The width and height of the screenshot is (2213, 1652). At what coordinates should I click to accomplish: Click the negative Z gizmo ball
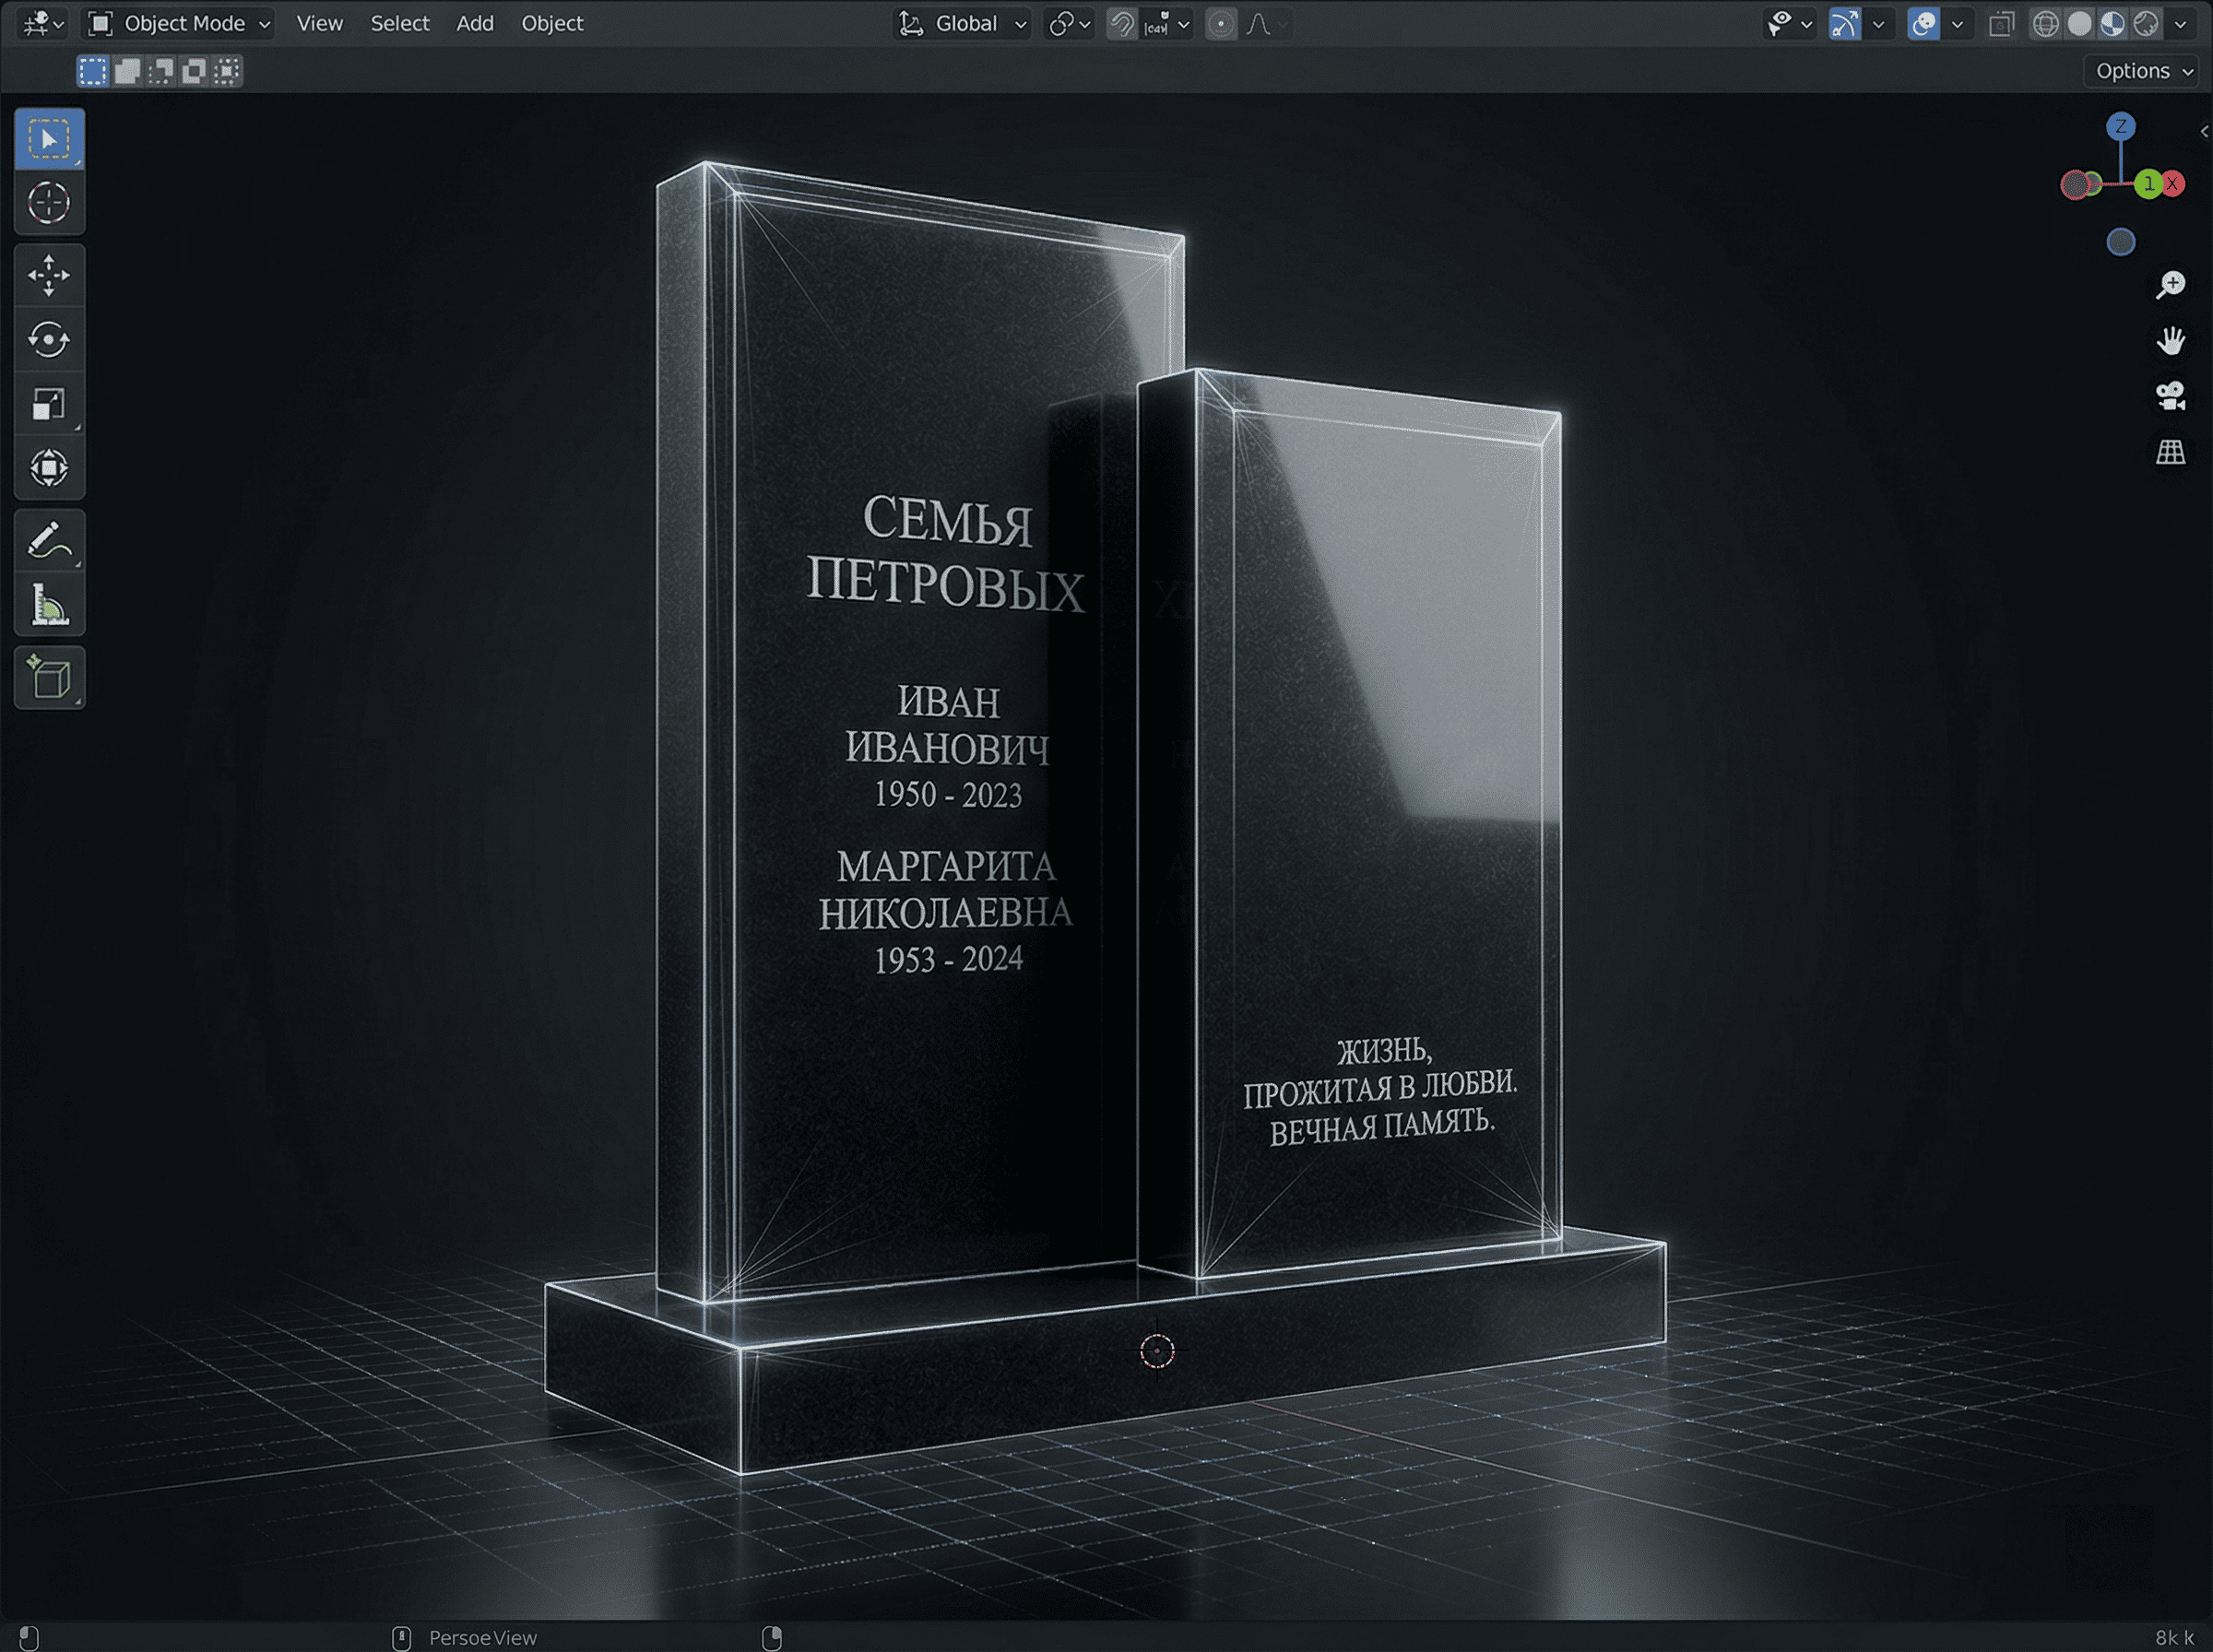pos(2120,242)
